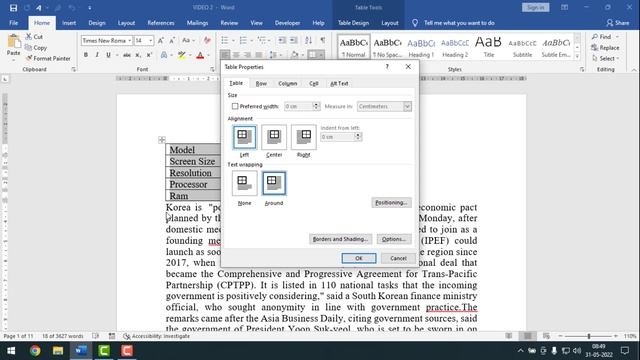Click the Tell me what you want search
640x360 pixels.
(459, 23)
